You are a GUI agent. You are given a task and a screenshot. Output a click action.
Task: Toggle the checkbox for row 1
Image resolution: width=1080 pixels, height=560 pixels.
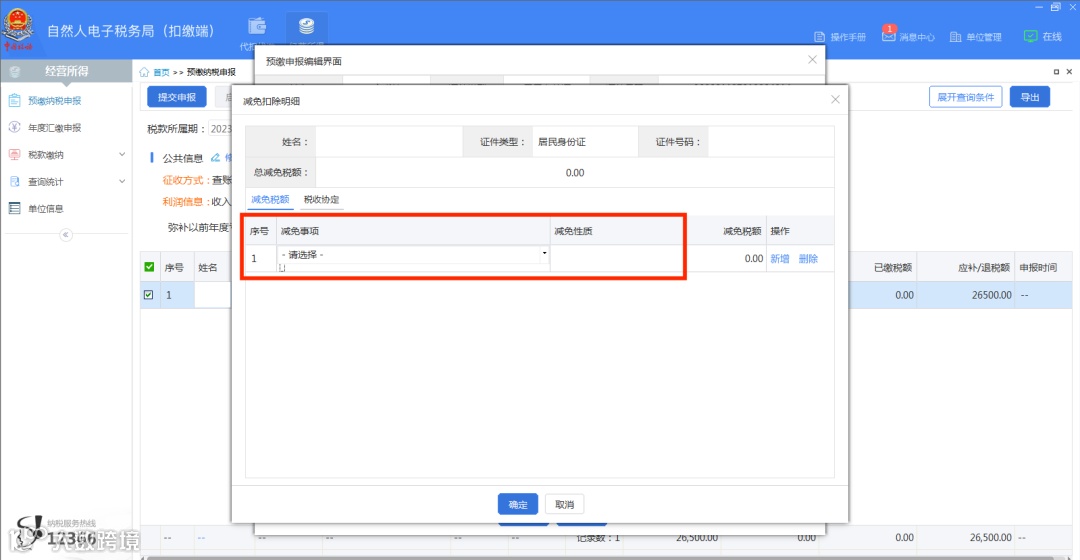[x=149, y=295]
